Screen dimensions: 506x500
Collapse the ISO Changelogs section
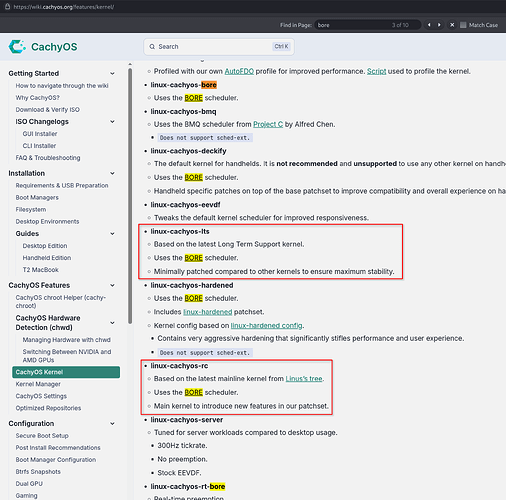pos(112,122)
